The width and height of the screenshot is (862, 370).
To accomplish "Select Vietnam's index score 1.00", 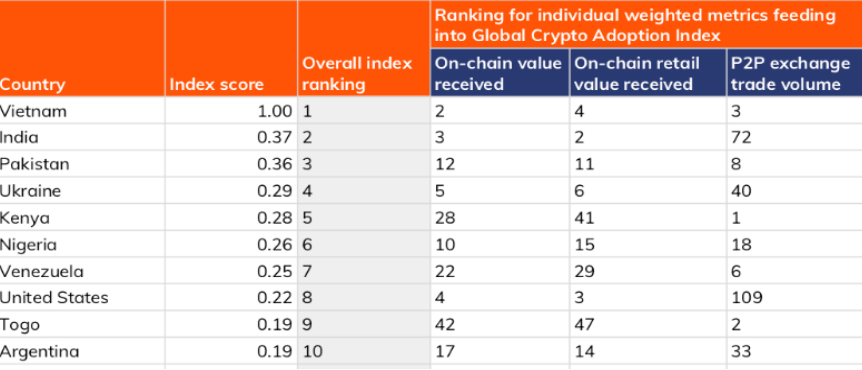I will (231, 111).
